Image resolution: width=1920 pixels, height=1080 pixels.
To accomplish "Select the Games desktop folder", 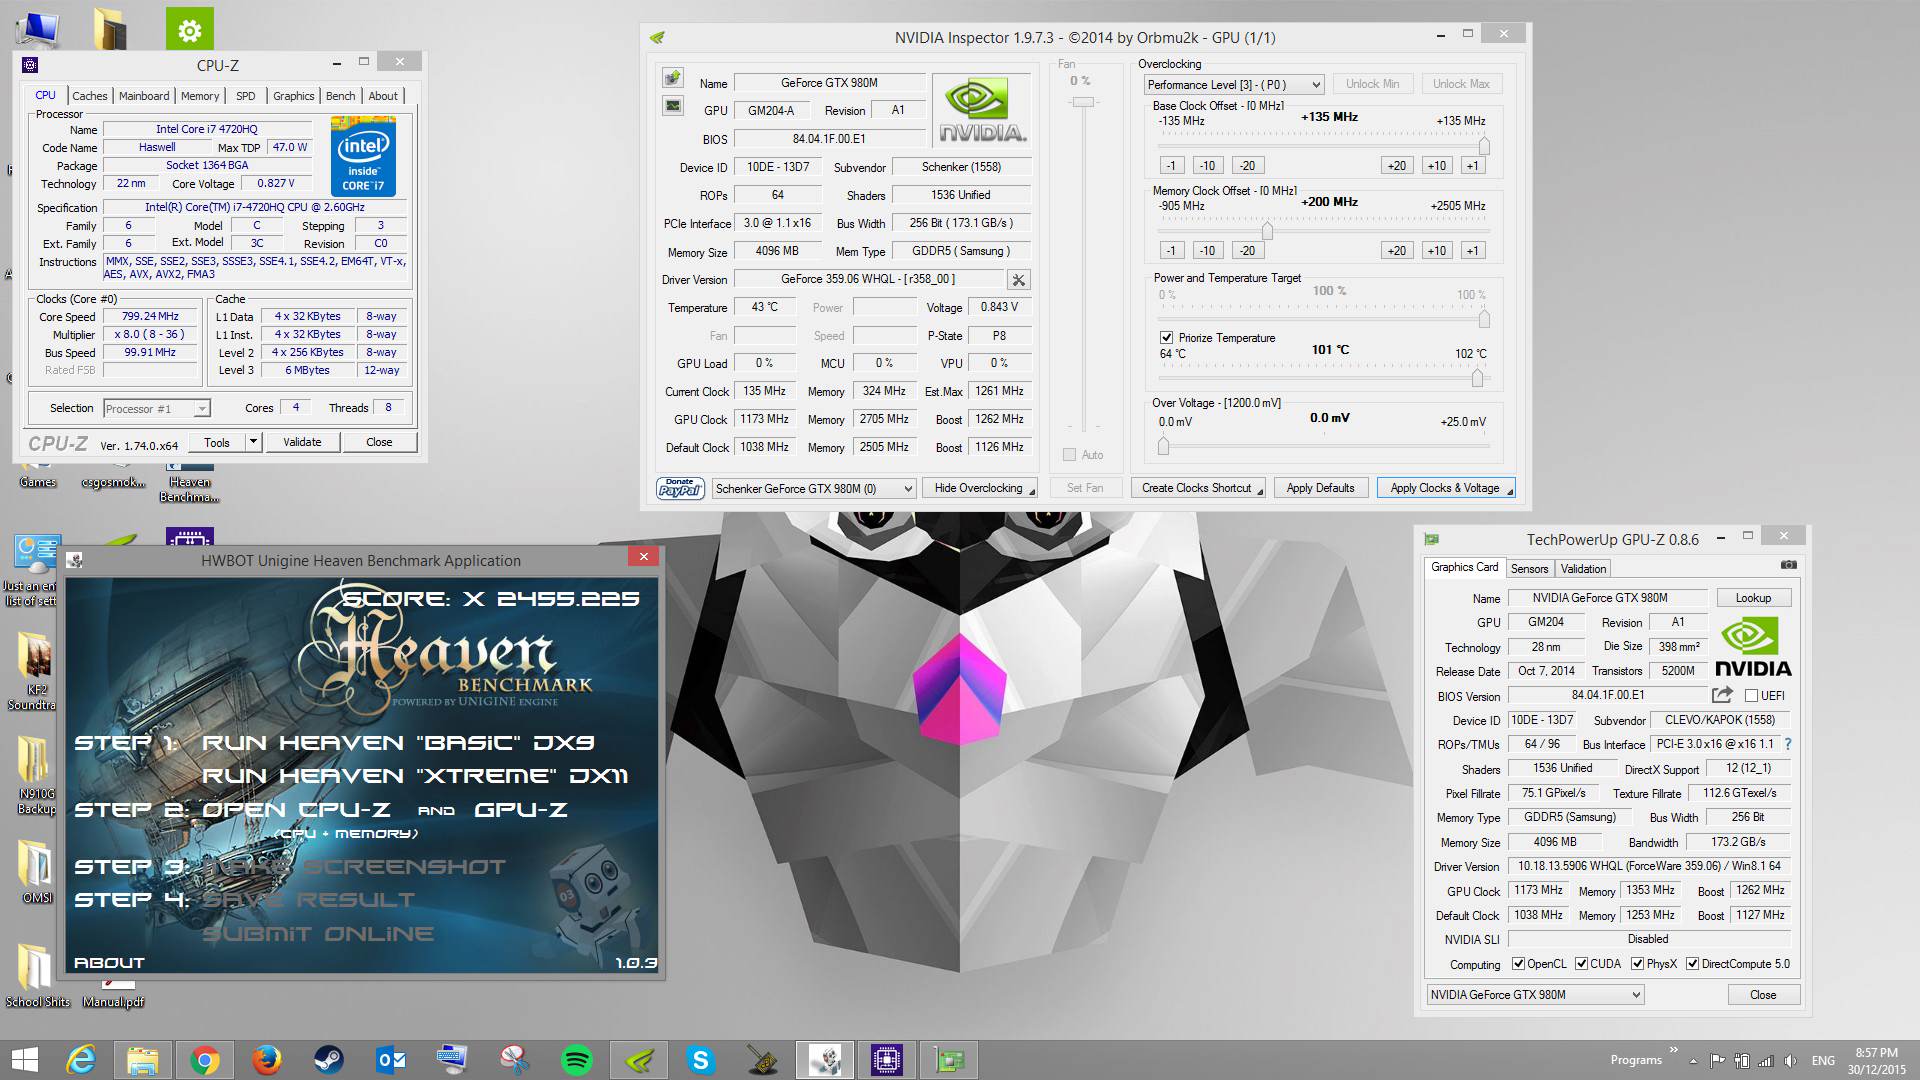I will tap(37, 482).
